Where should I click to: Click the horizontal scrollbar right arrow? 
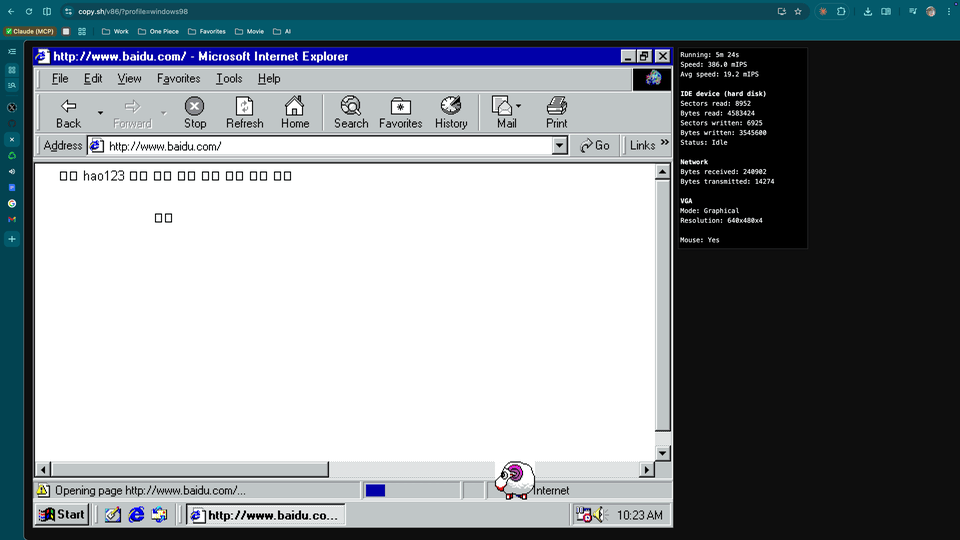[647, 469]
